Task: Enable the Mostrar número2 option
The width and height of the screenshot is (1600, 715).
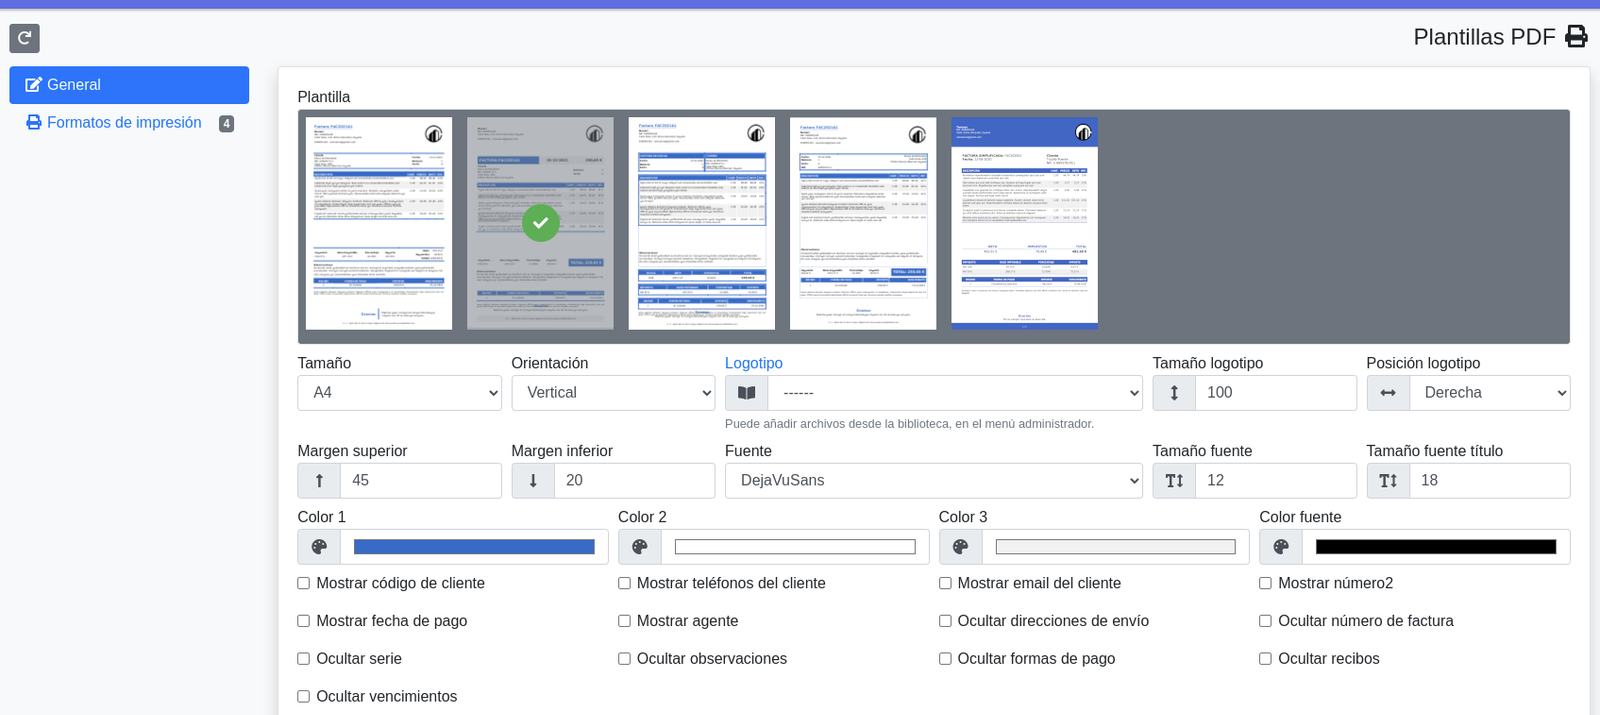Action: pyautogui.click(x=1265, y=583)
